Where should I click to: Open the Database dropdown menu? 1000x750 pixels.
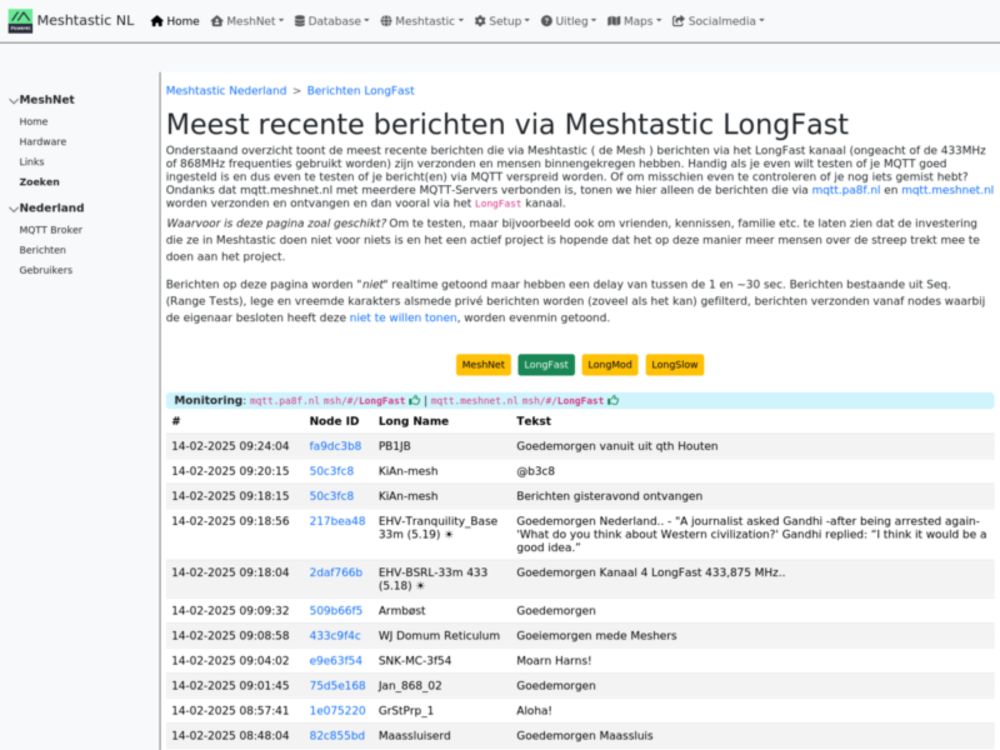[x=332, y=21]
